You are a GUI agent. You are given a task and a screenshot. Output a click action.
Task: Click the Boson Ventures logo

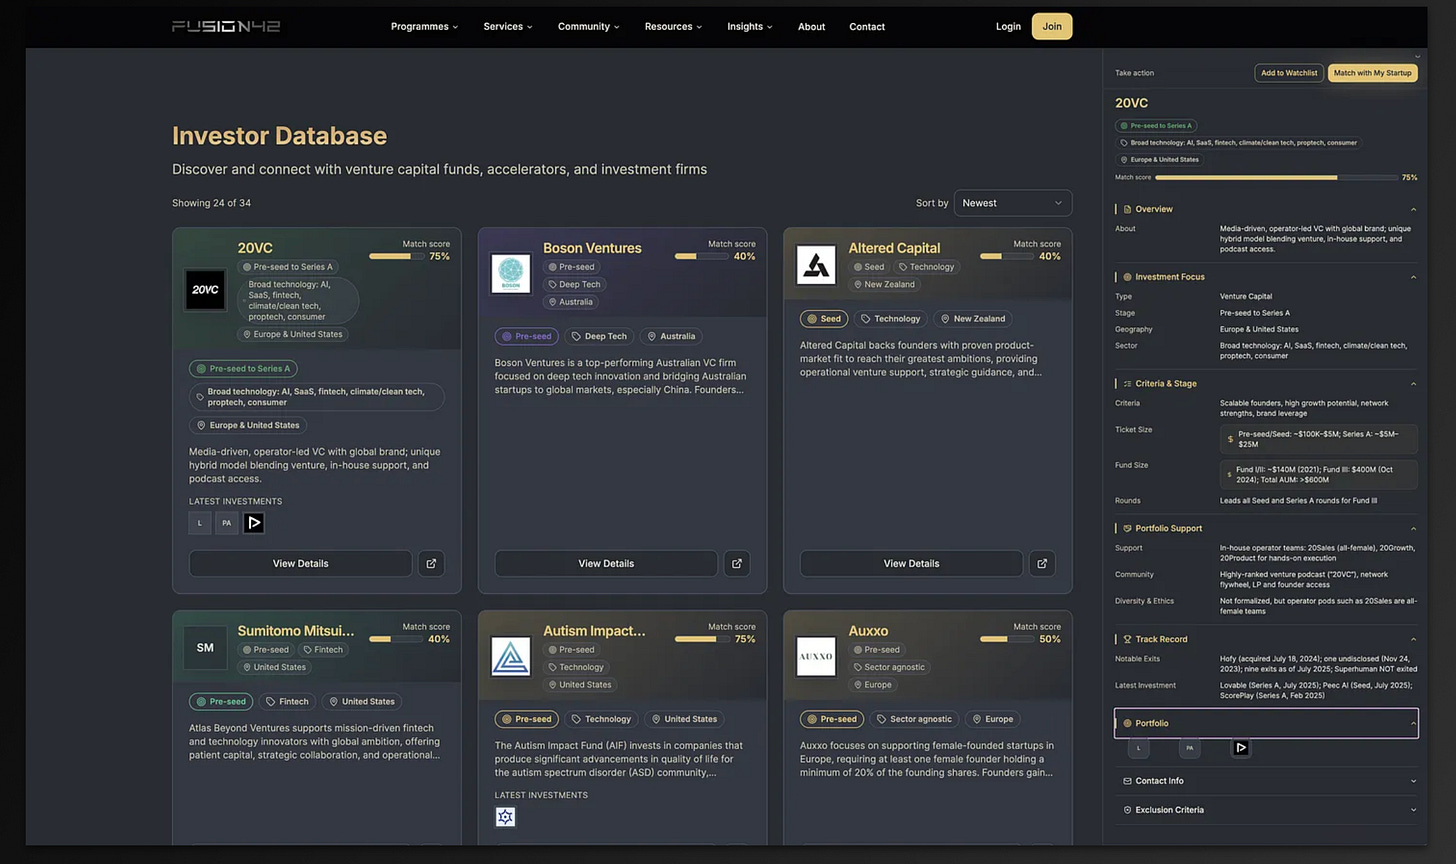[511, 273]
